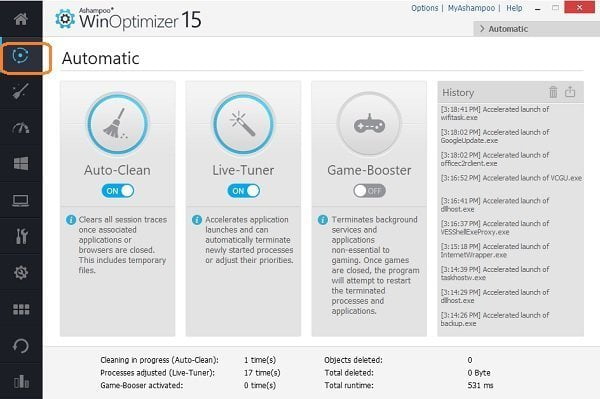This screenshot has height=399, width=600.
Task: Select the taskhostw.exe history entry
Action: (495, 273)
